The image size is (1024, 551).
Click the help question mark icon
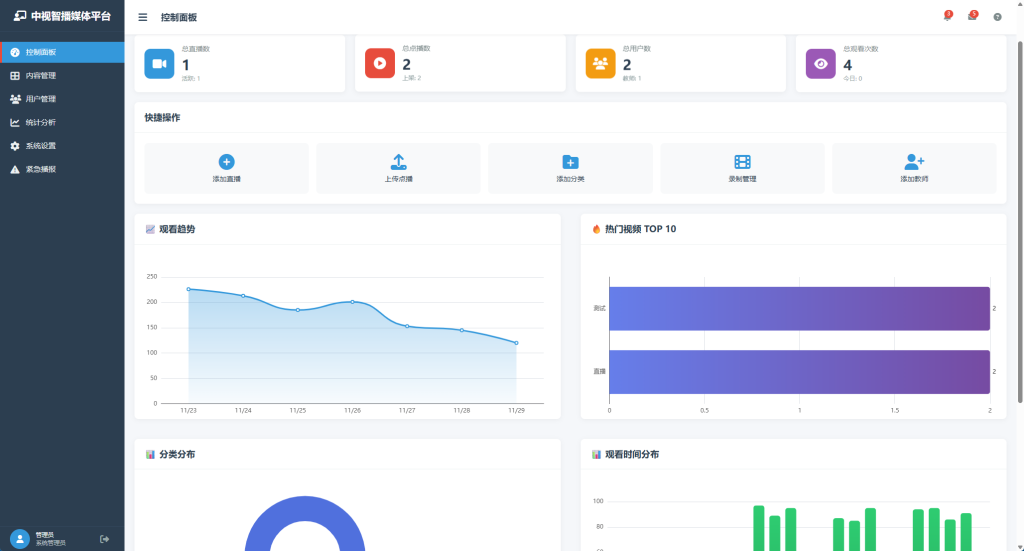pyautogui.click(x=997, y=17)
